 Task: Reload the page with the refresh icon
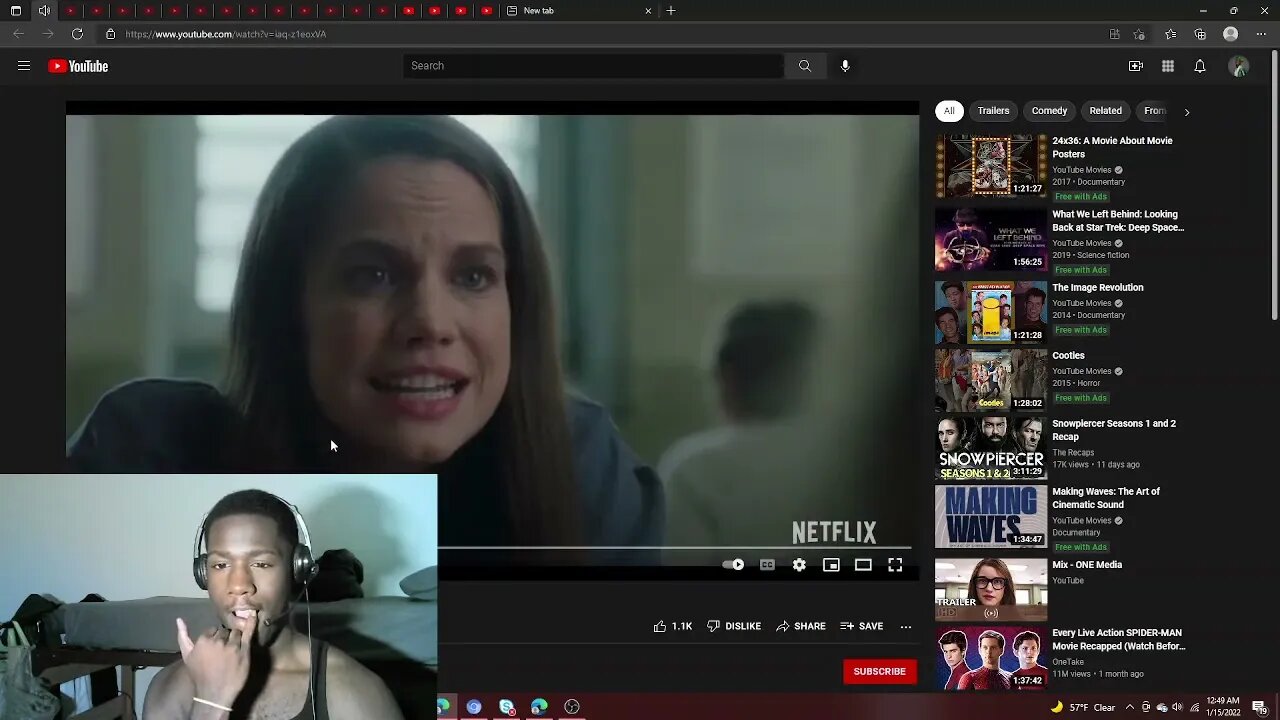(x=77, y=34)
